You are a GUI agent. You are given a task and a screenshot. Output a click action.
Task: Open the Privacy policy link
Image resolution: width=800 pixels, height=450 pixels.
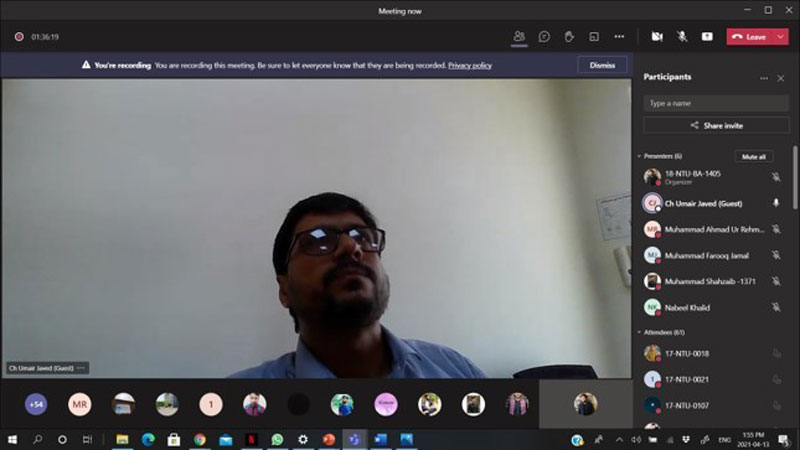pyautogui.click(x=469, y=65)
